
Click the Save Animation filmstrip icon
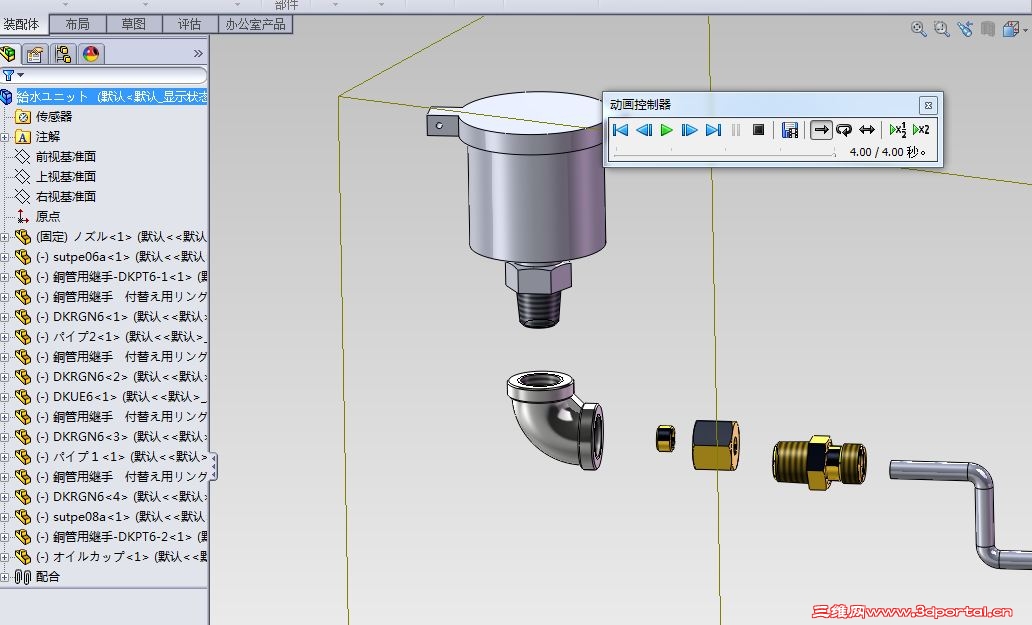pyautogui.click(x=790, y=130)
